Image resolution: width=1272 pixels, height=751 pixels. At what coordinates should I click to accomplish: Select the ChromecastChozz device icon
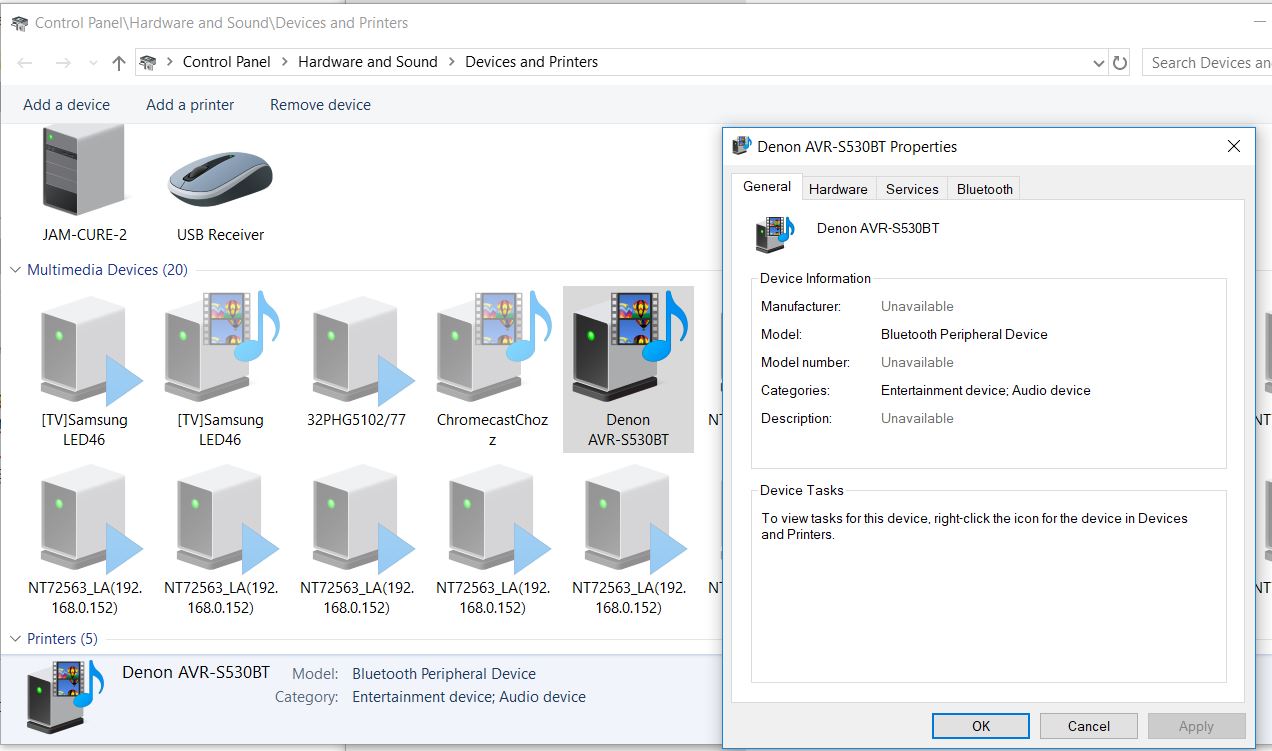pyautogui.click(x=493, y=347)
